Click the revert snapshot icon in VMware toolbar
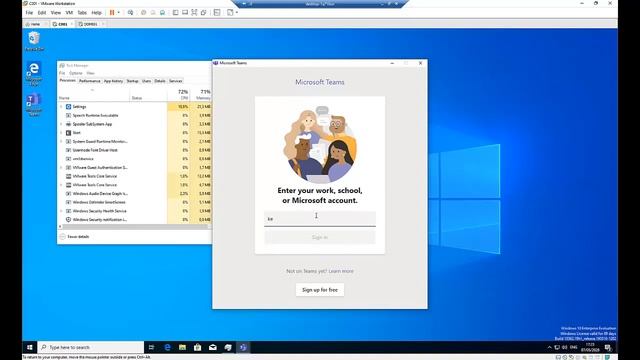This screenshot has width=640, height=360. click(x=153, y=13)
